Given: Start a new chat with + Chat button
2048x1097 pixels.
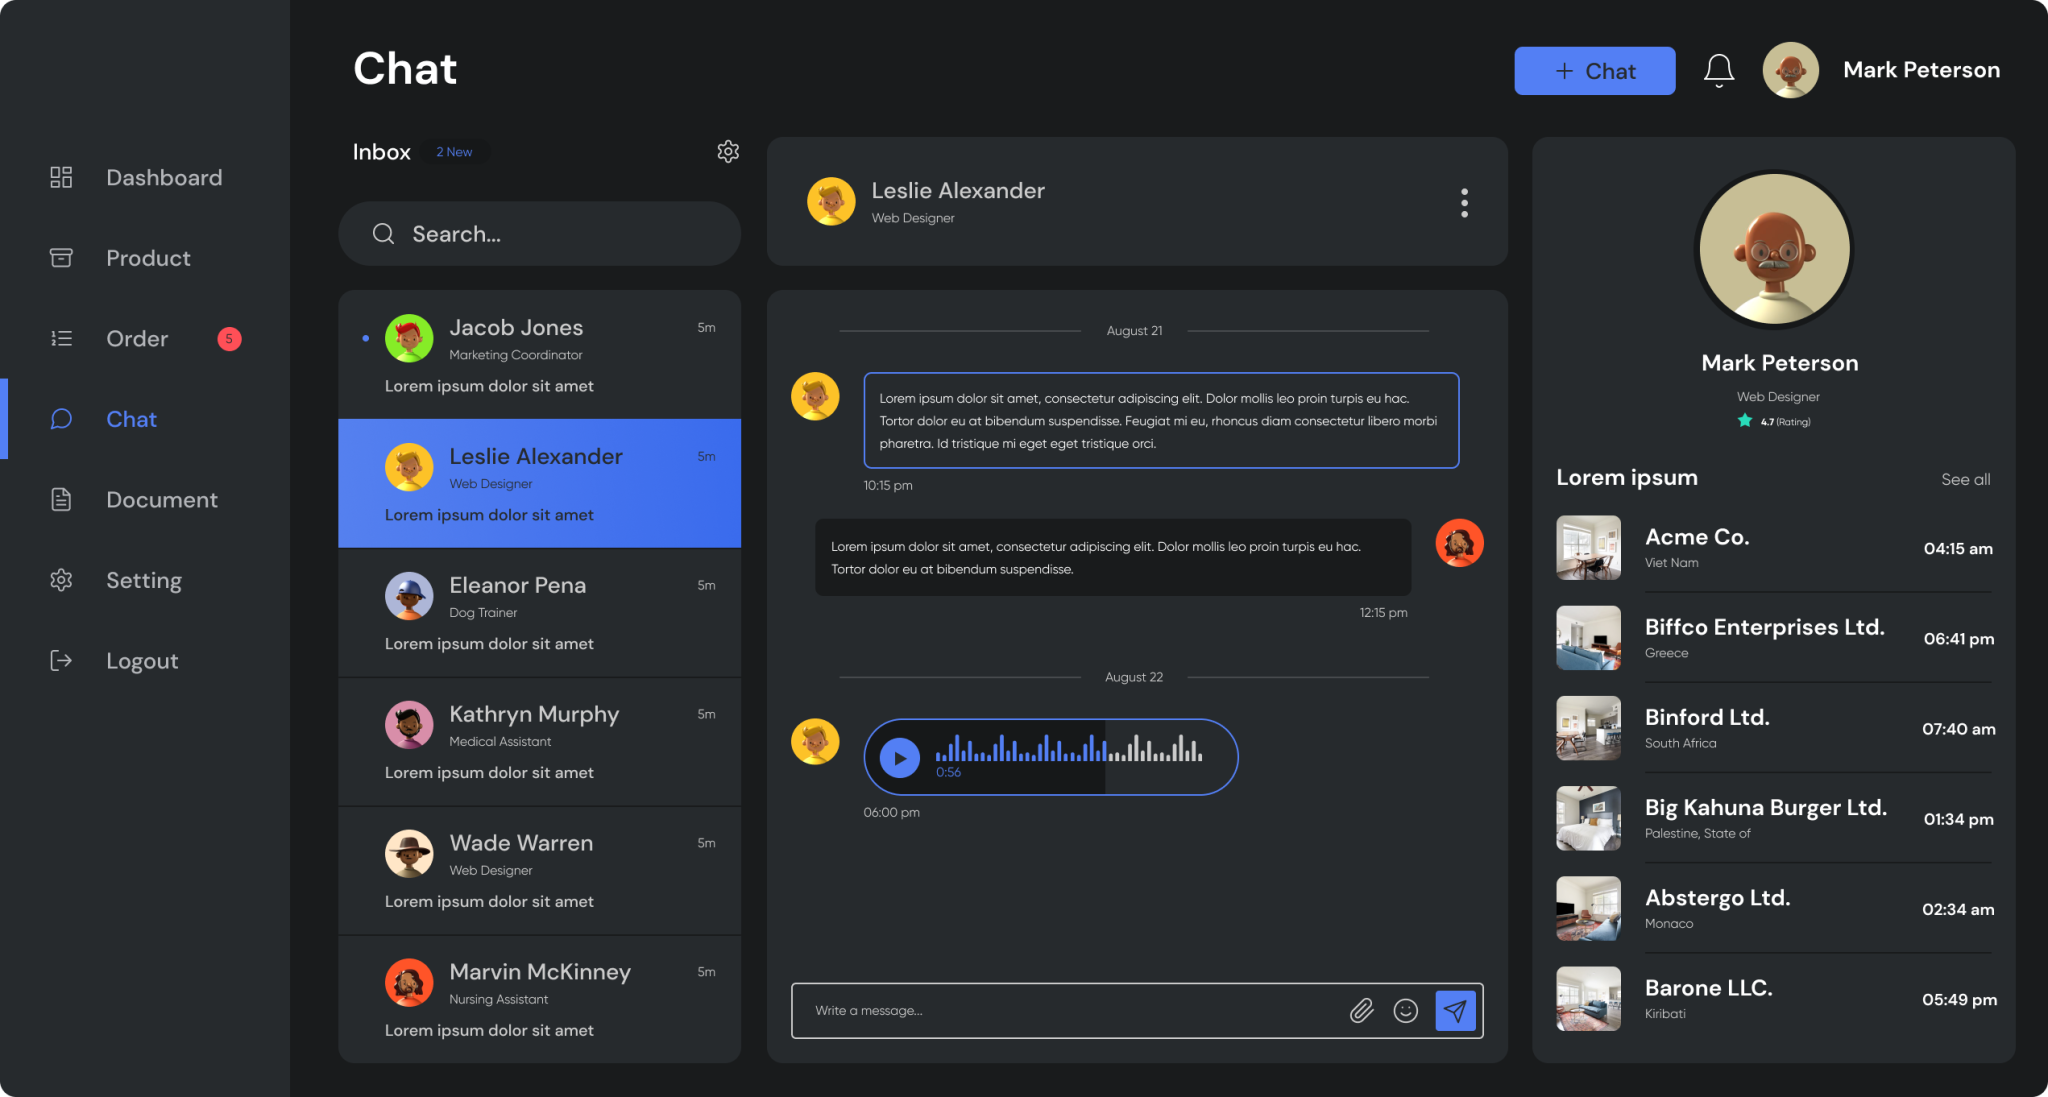Looking at the screenshot, I should (1594, 71).
